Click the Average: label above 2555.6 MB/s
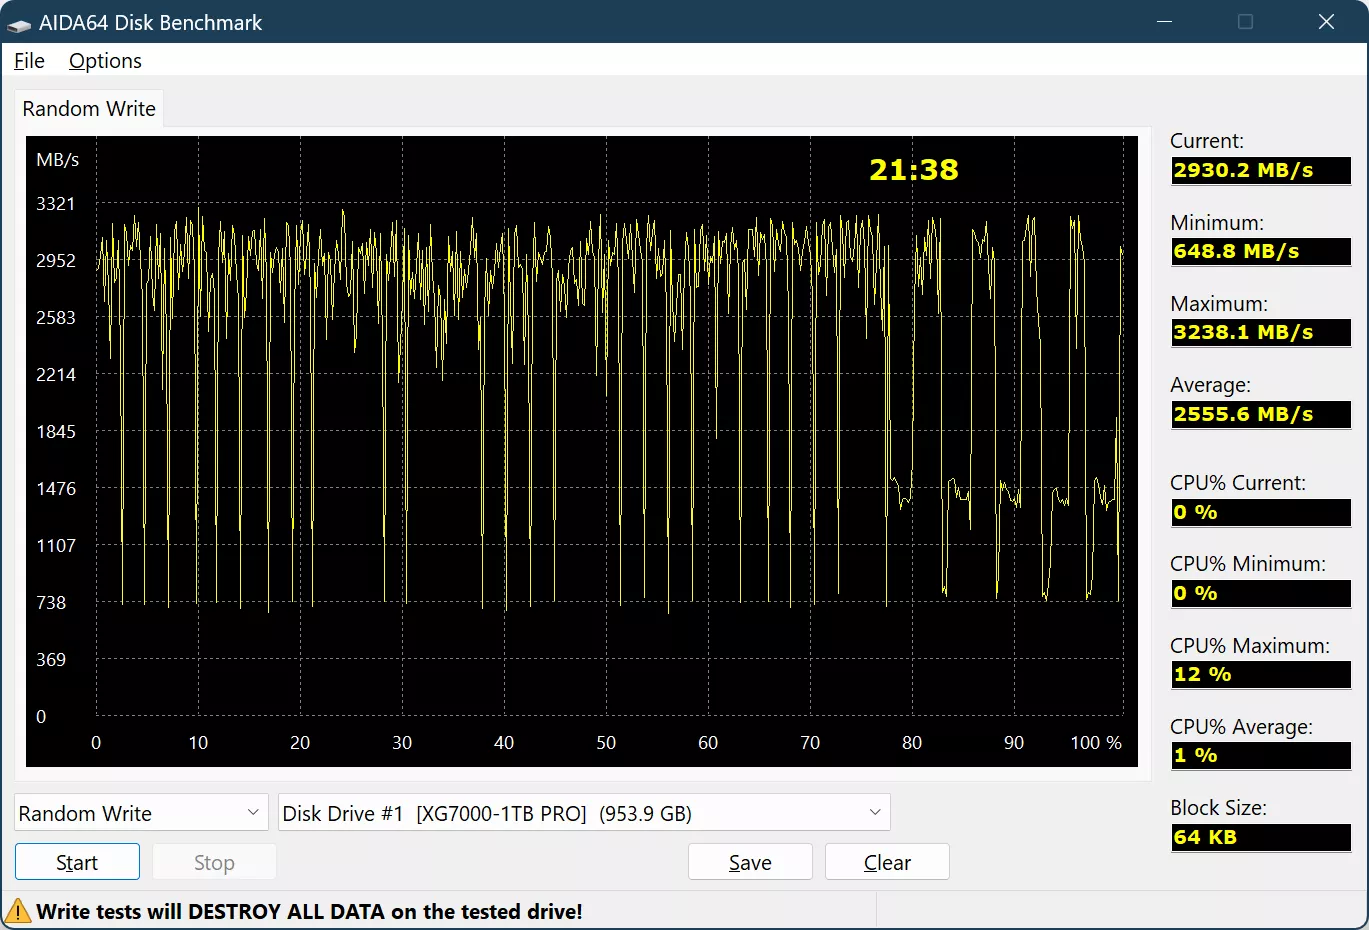 1210,385
